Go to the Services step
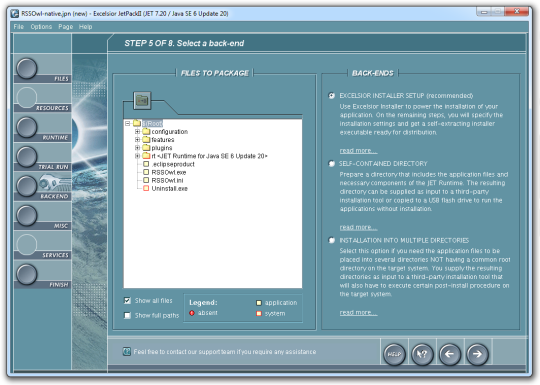Viewport: 540px width, 385px height. click(27, 245)
